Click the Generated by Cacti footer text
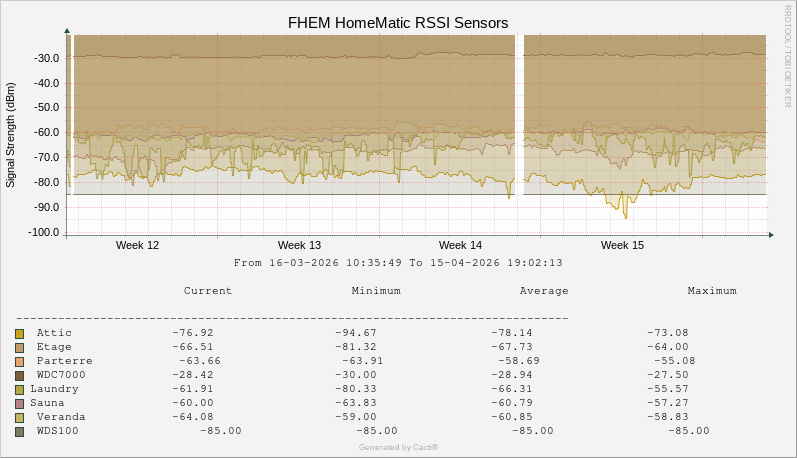 tap(398, 447)
